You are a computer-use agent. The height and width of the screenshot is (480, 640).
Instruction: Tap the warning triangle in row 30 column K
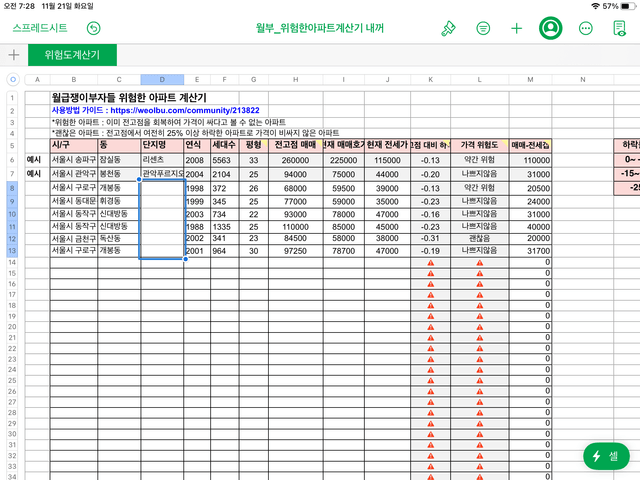[x=431, y=434]
